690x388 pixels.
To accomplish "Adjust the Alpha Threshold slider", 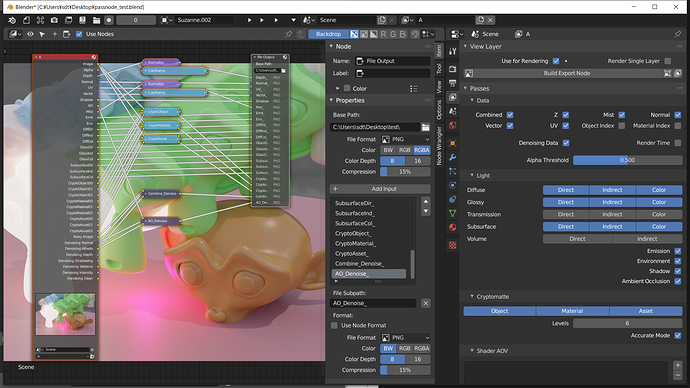I will (x=628, y=160).
